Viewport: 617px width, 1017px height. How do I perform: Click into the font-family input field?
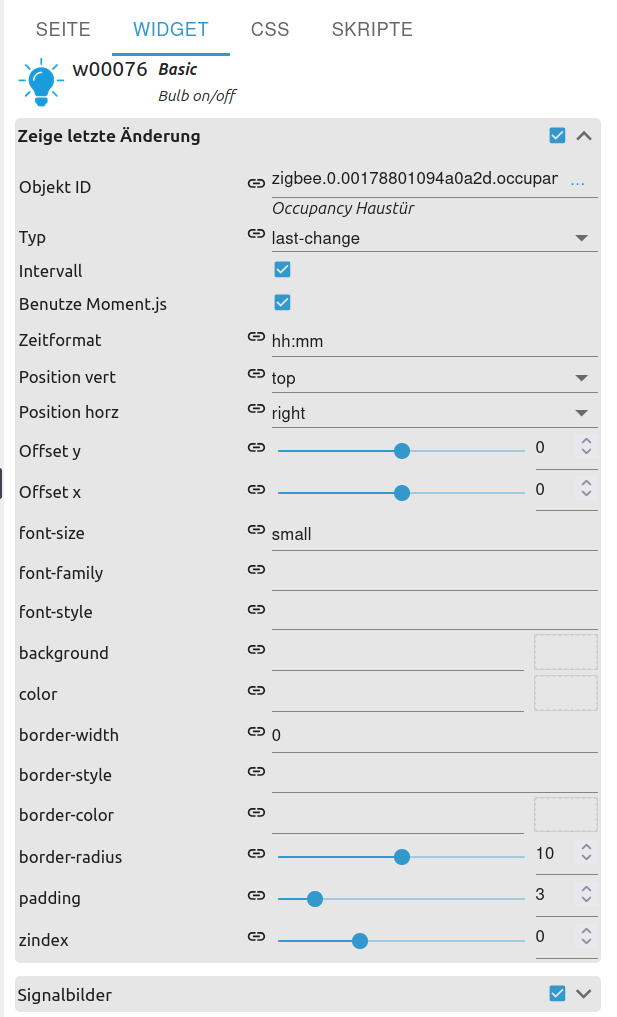434,573
